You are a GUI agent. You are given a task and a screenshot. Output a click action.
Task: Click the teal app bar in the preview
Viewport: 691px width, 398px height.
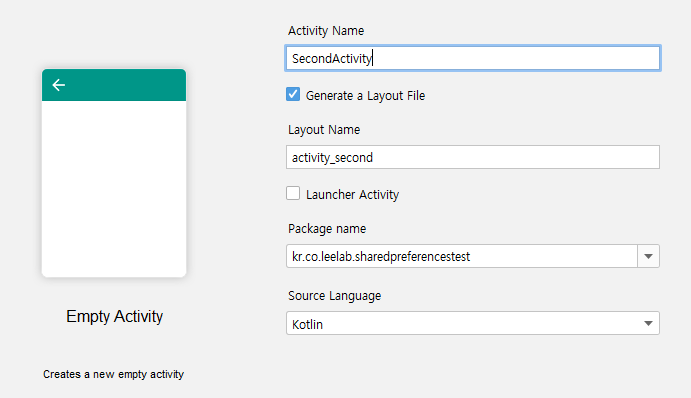coord(114,85)
